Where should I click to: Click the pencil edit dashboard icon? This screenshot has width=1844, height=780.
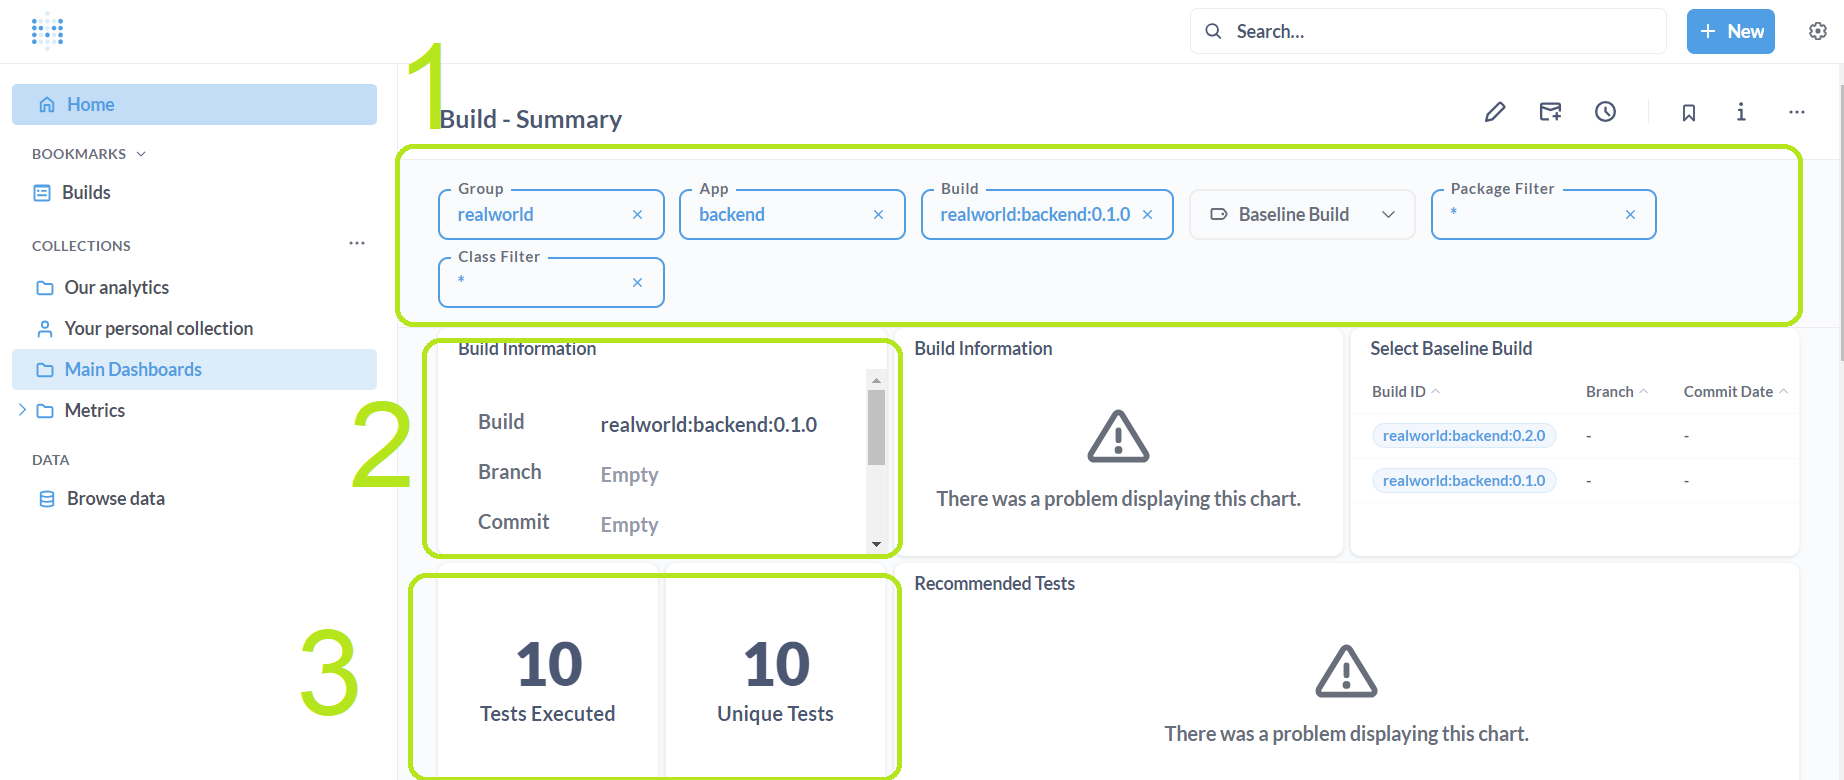pos(1495,112)
